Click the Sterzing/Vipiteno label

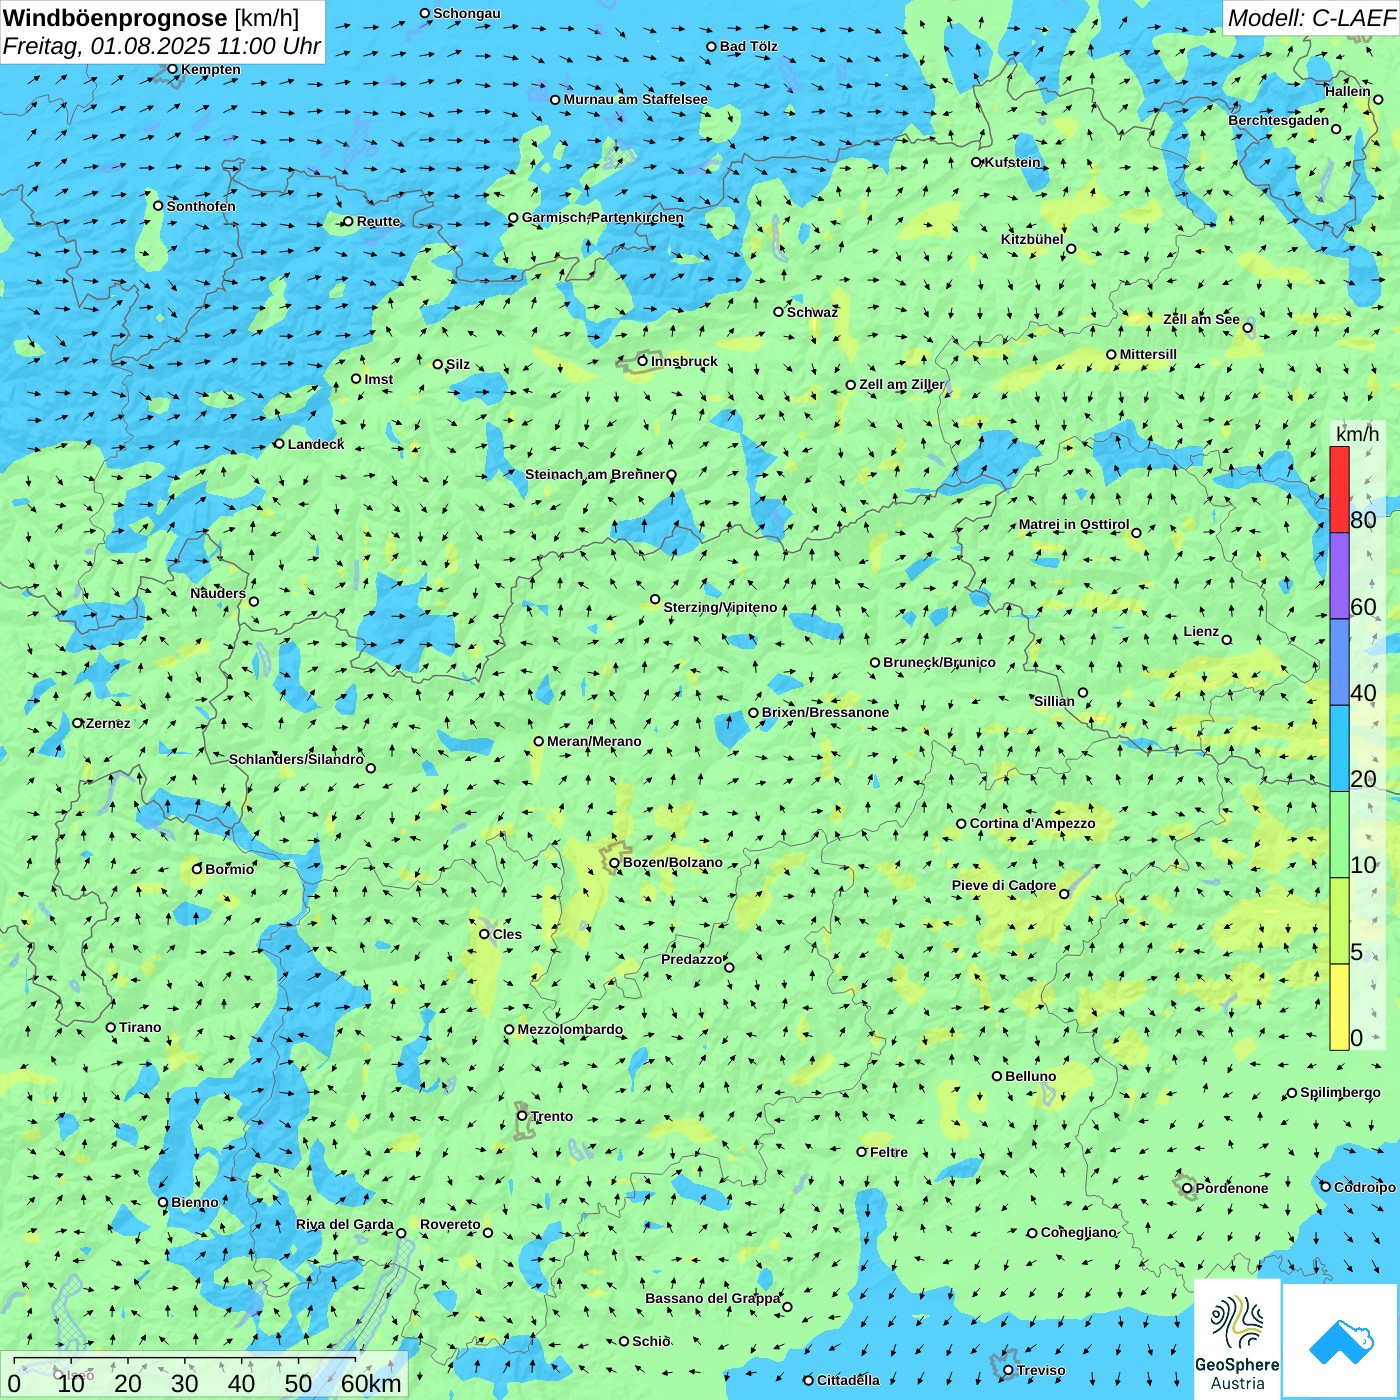point(720,607)
